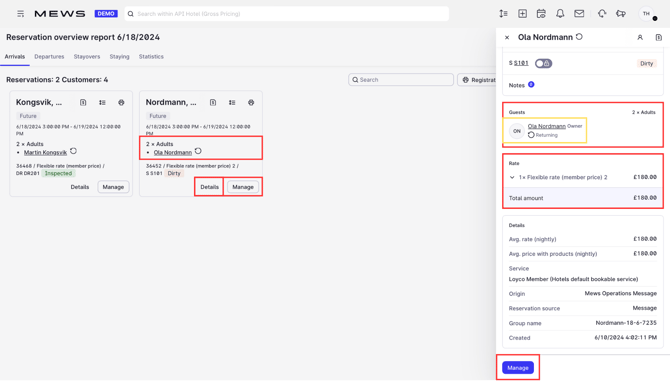
Task: Switch to the Statistics tab
Action: click(x=151, y=56)
